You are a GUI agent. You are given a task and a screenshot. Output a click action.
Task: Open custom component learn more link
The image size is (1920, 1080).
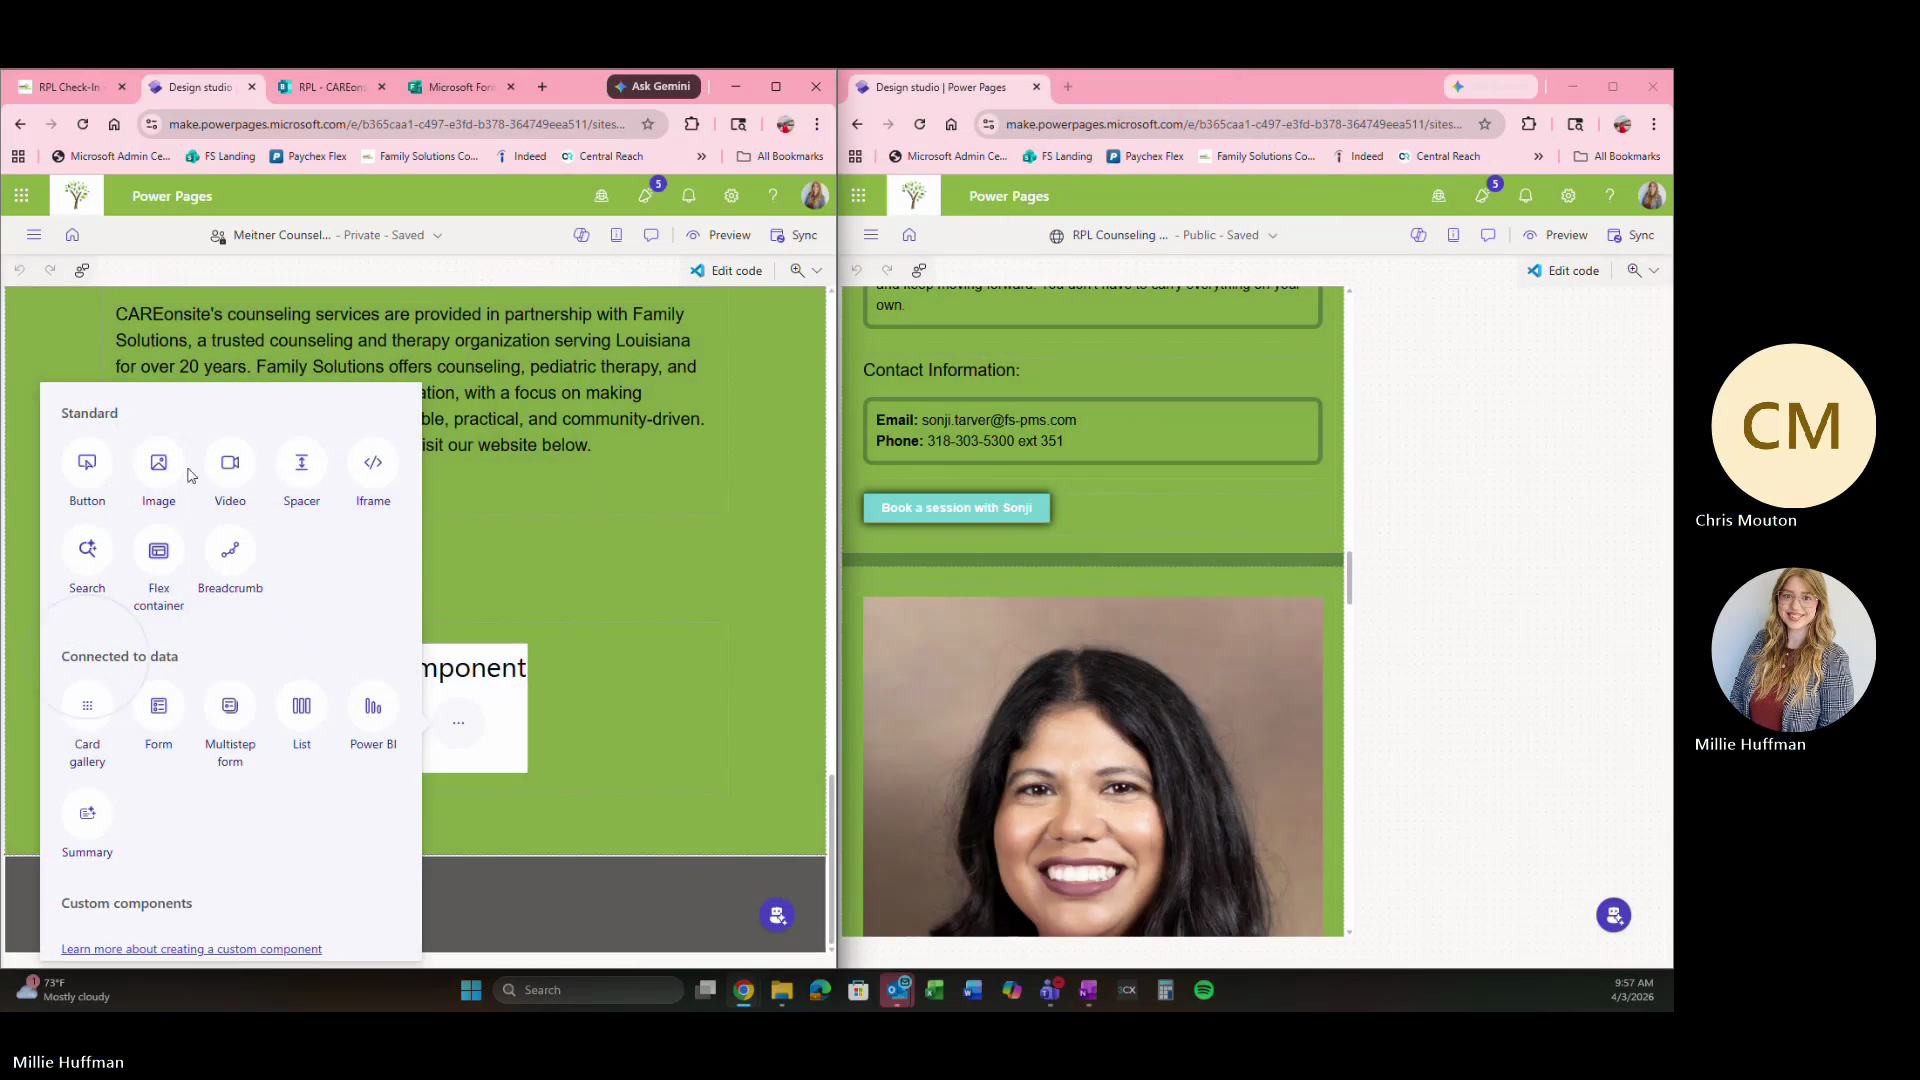[x=191, y=949]
